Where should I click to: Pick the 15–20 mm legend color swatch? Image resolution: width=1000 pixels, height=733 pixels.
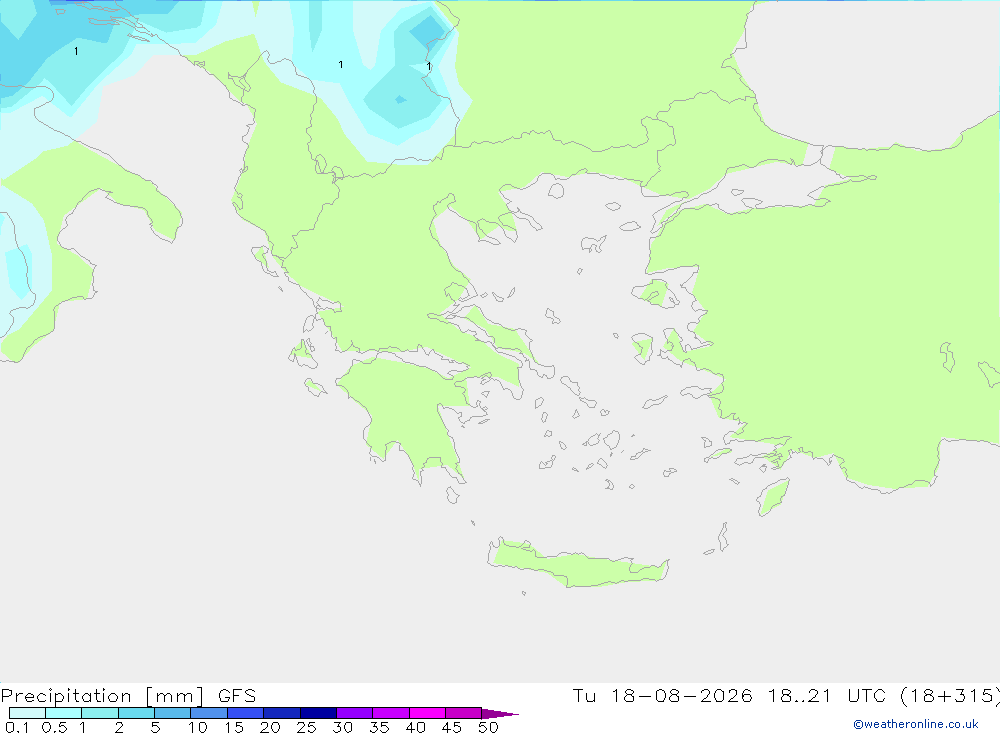tap(246, 713)
